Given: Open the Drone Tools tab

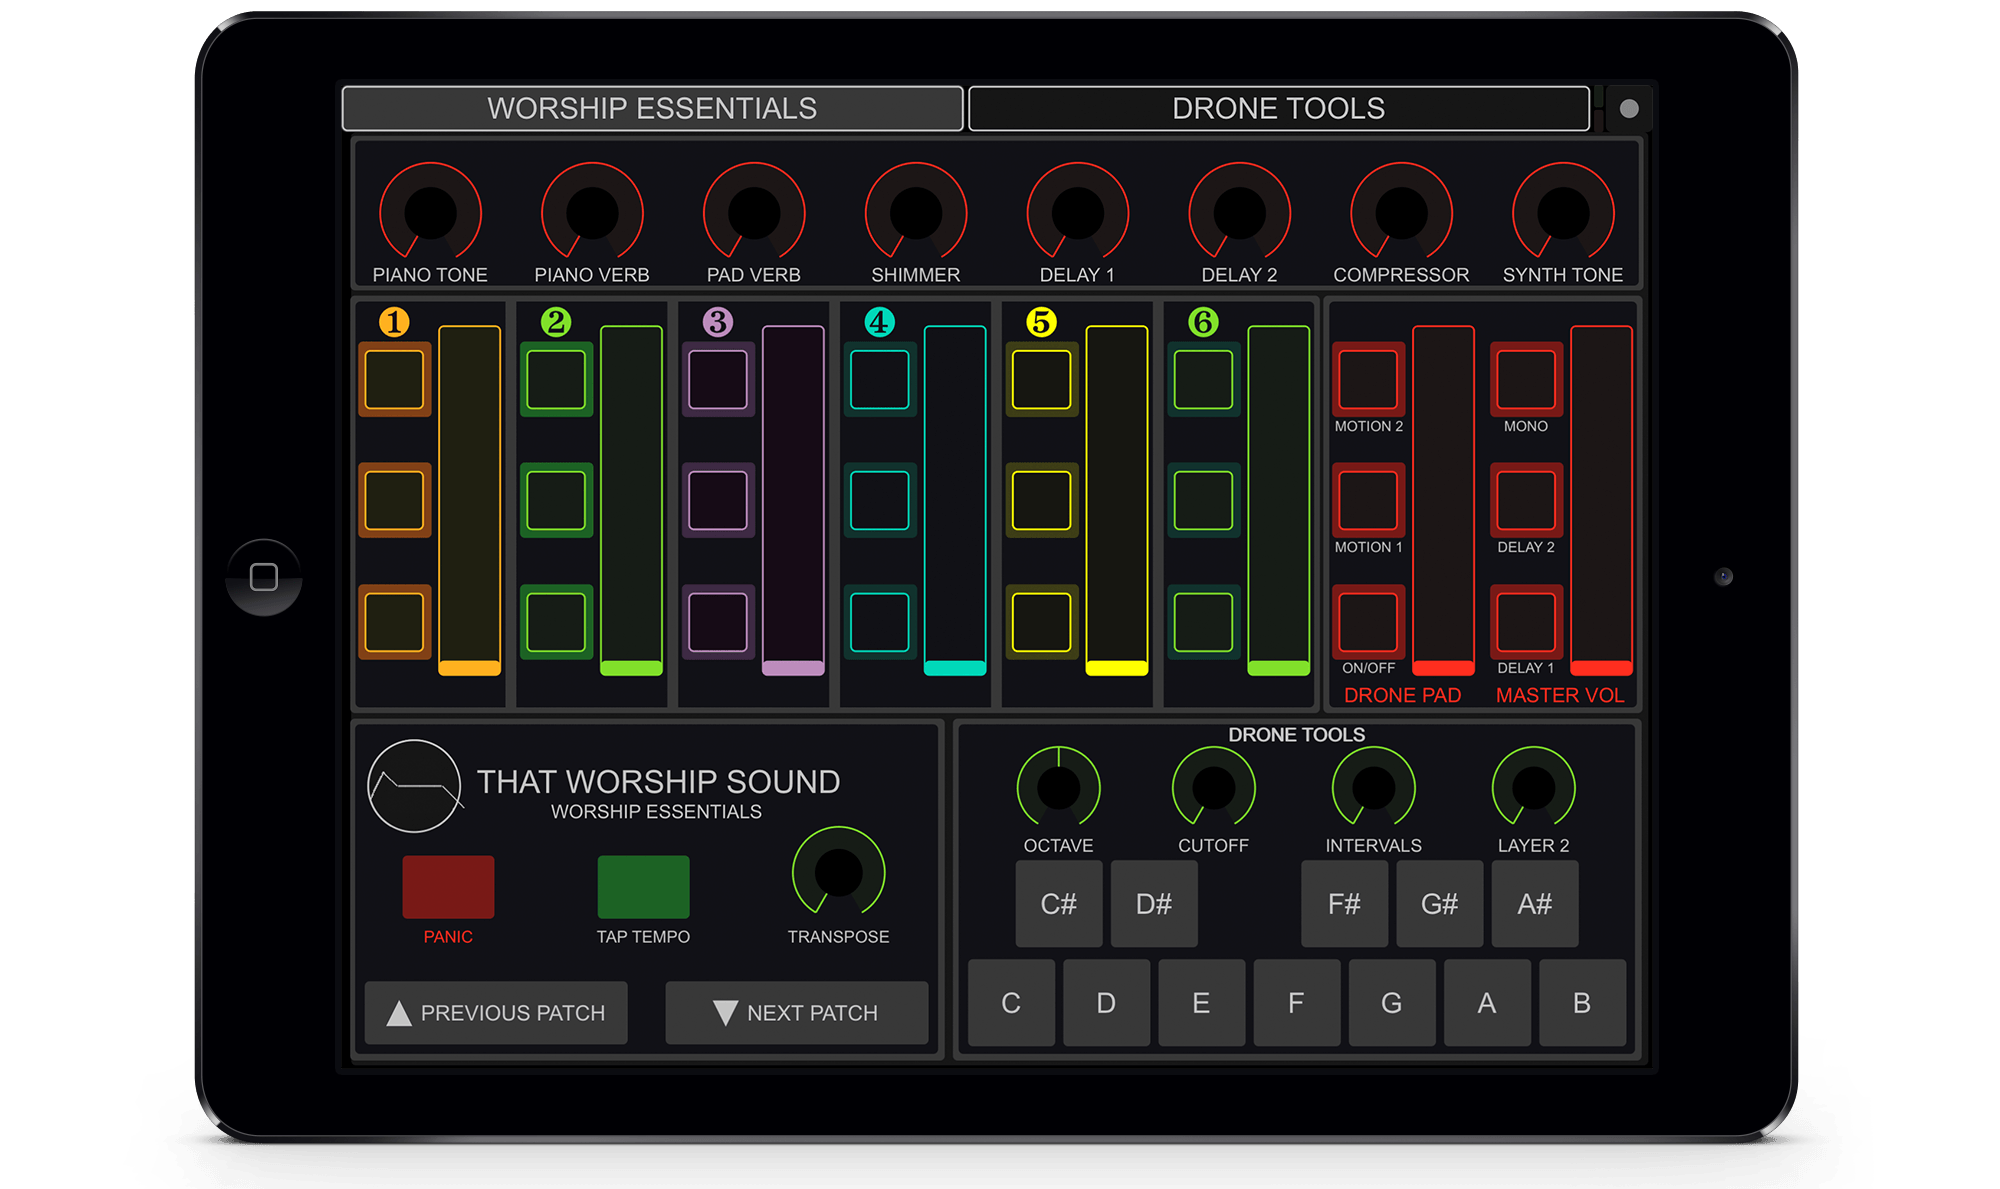Looking at the screenshot, I should coord(1278,108).
